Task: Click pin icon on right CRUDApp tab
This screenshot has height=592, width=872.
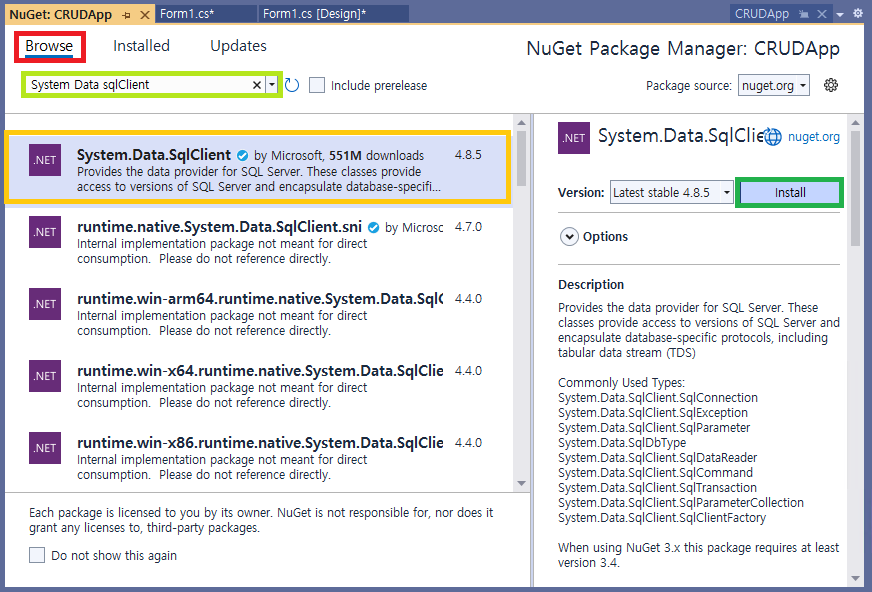Action: point(804,14)
